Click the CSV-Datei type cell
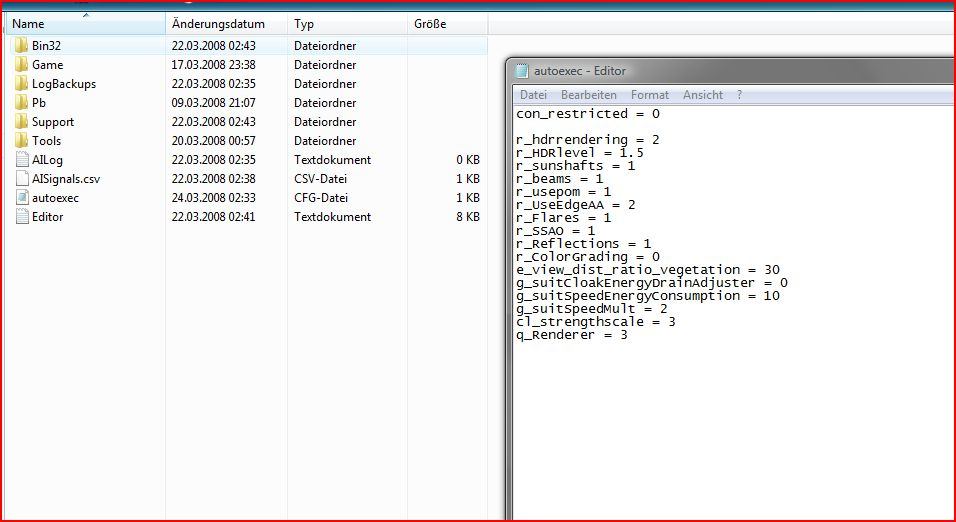Image resolution: width=956 pixels, height=522 pixels. click(x=323, y=179)
